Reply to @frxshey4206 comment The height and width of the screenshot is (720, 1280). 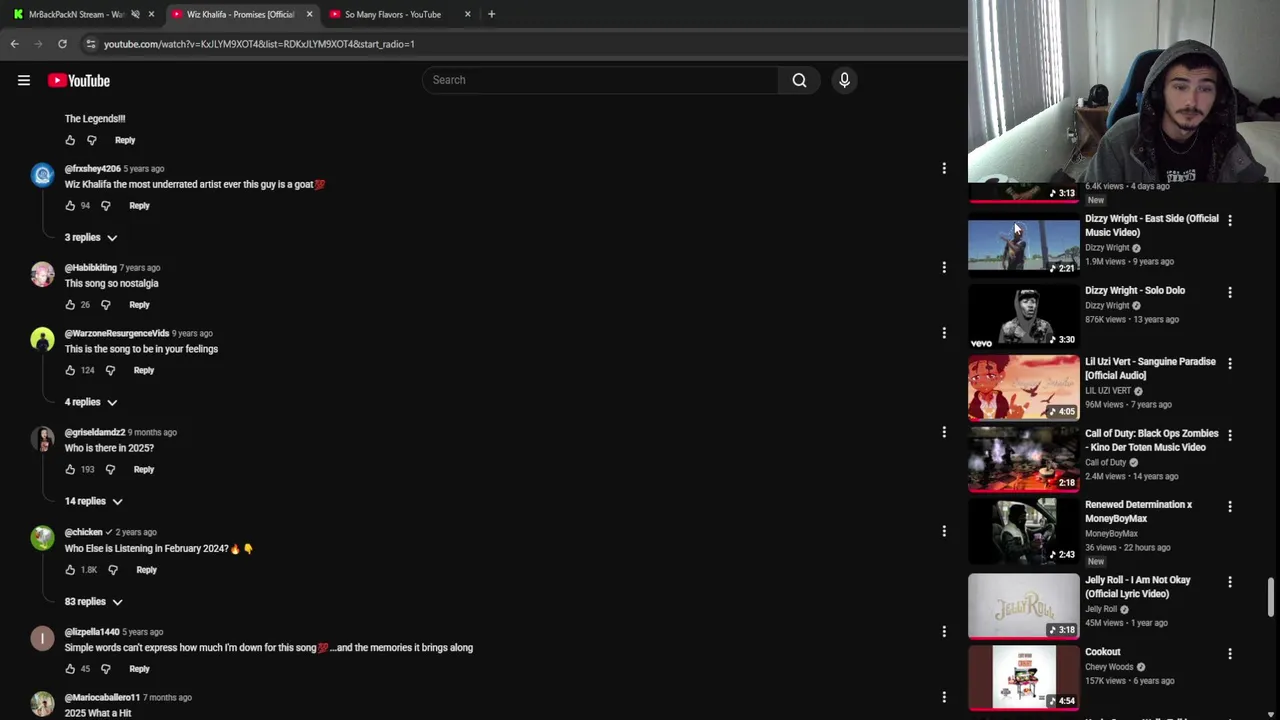coord(139,206)
